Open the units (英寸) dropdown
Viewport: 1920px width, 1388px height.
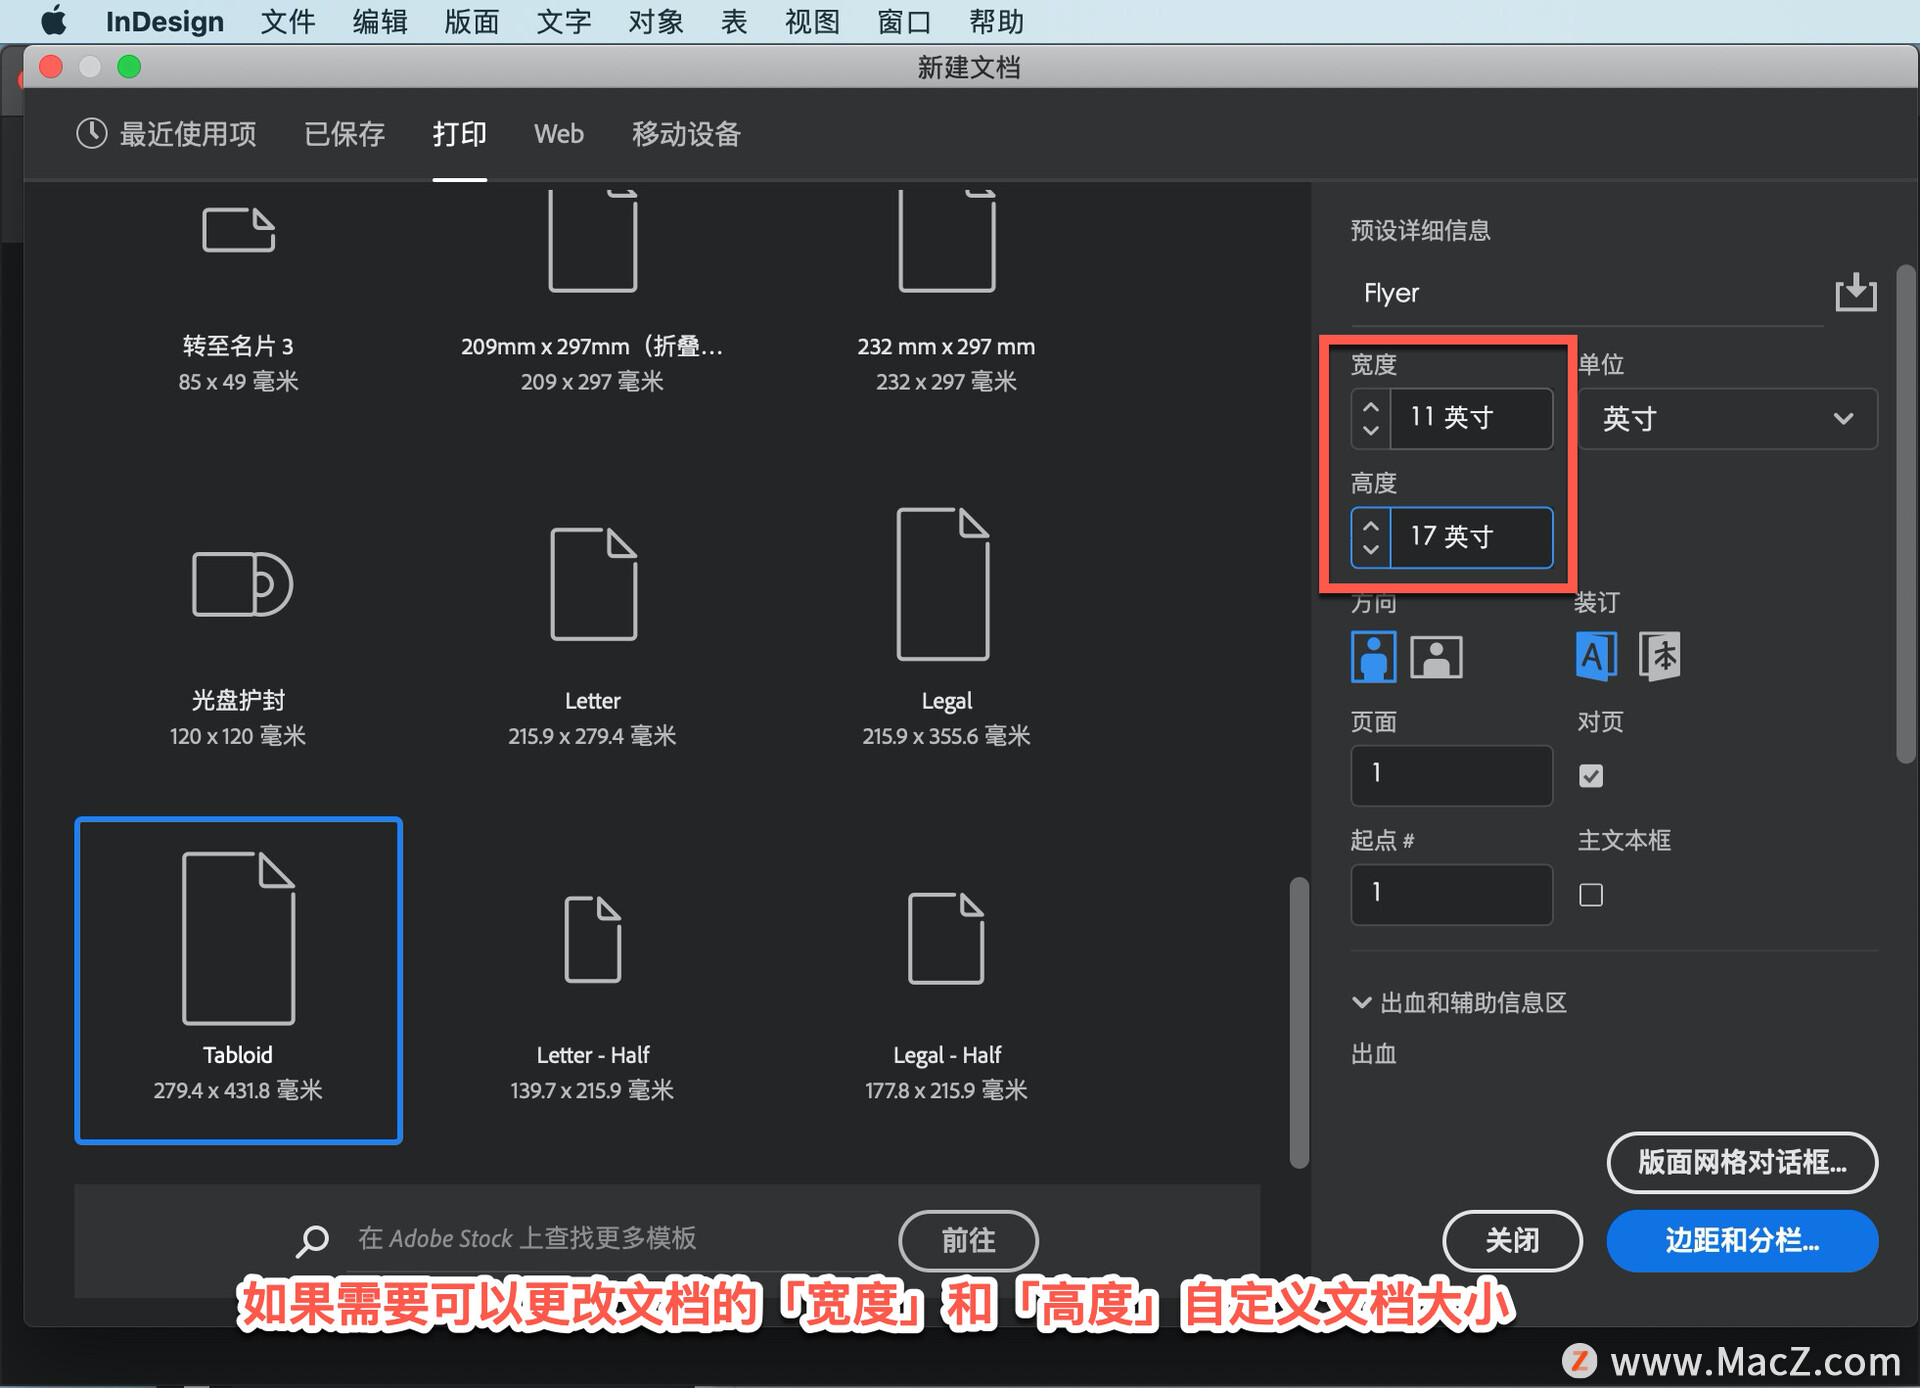point(1727,419)
